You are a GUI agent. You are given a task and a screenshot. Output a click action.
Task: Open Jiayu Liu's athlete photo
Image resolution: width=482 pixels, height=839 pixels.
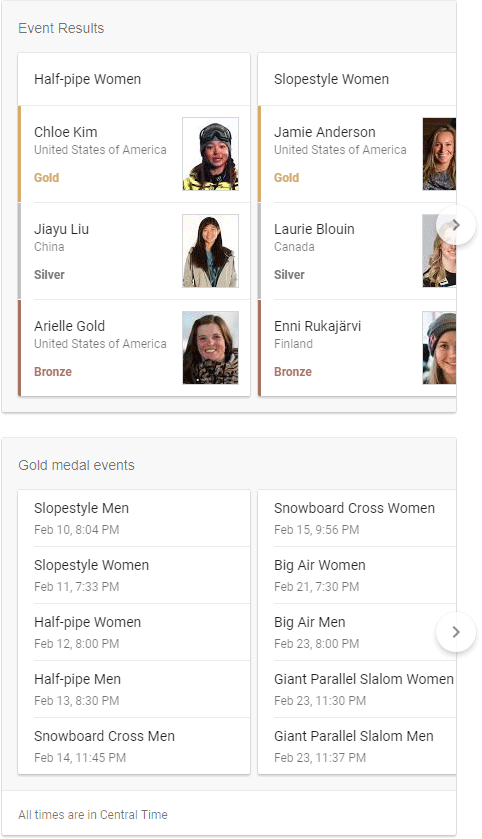[210, 251]
